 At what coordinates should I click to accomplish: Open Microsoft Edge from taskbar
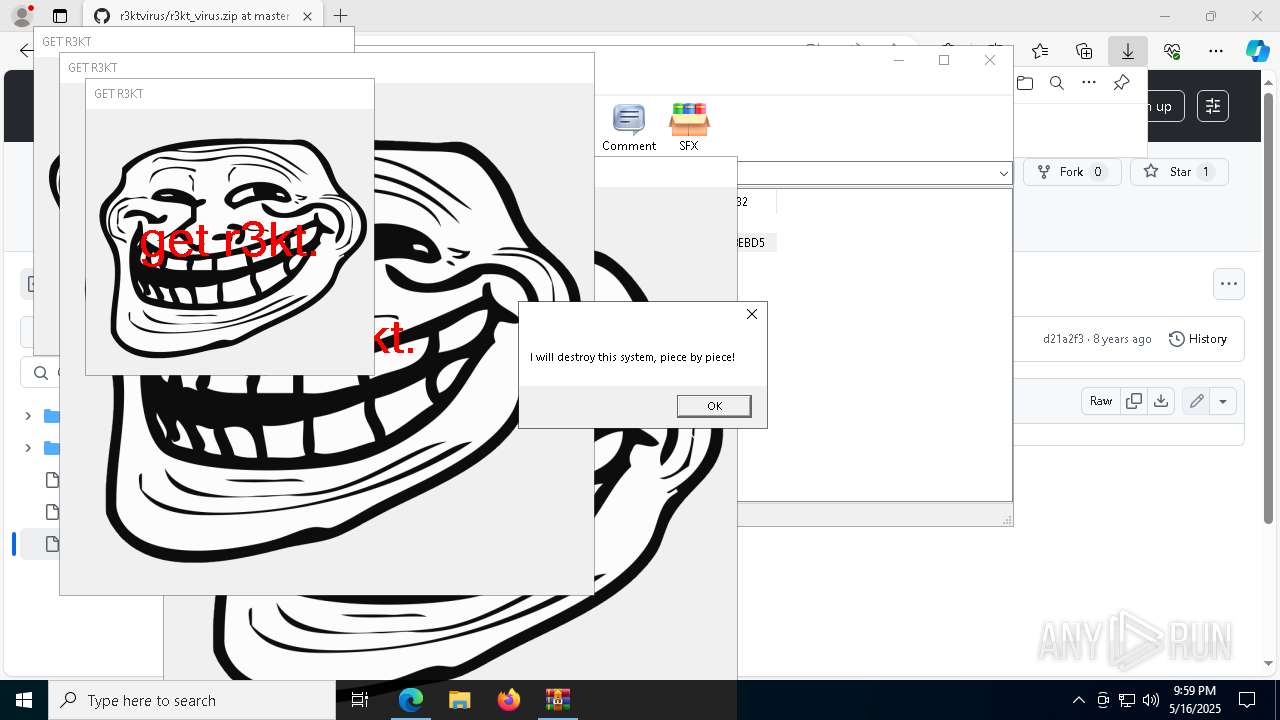411,700
